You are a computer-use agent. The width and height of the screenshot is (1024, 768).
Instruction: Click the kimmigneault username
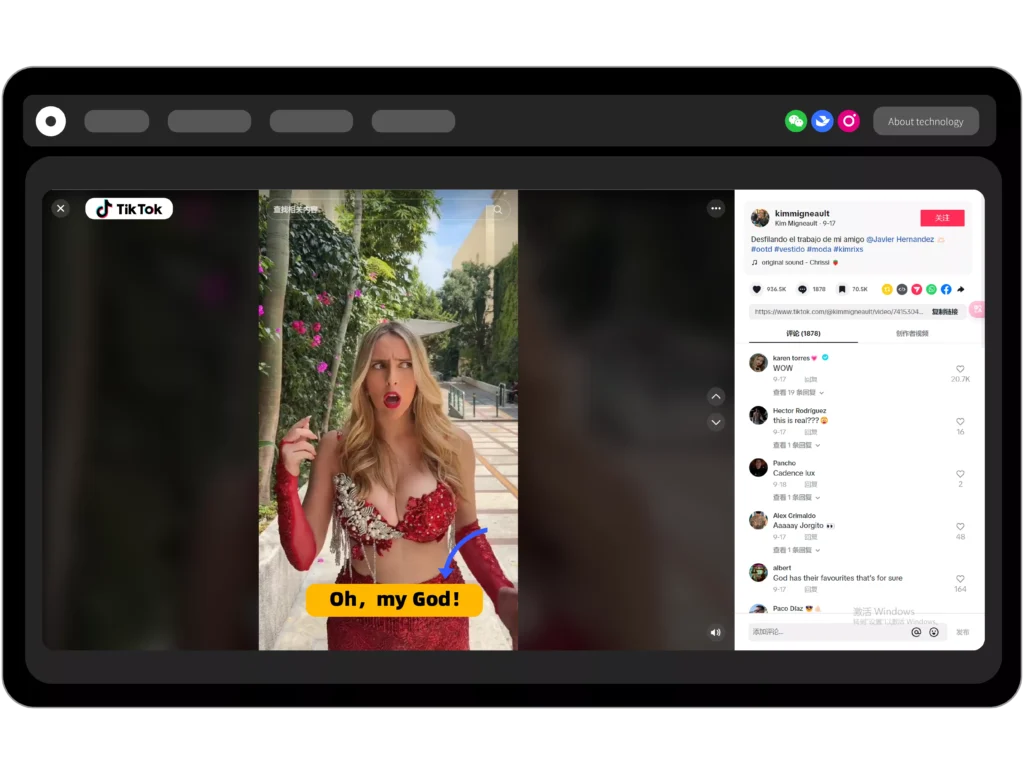[x=802, y=214]
